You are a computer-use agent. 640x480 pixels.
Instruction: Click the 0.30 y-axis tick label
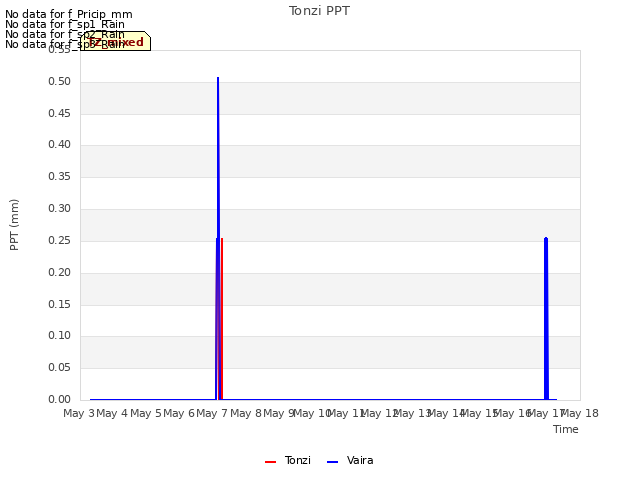point(60,209)
